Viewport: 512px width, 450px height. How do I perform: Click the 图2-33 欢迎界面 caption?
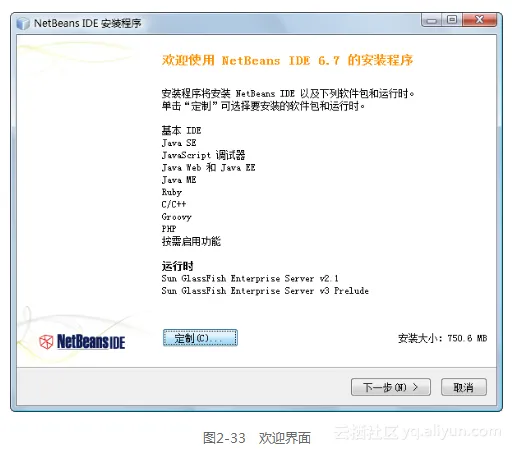[257, 438]
